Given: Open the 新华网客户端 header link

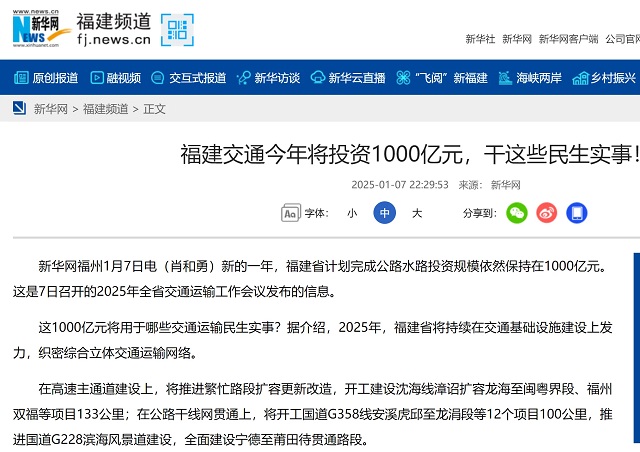Looking at the screenshot, I should (568, 39).
